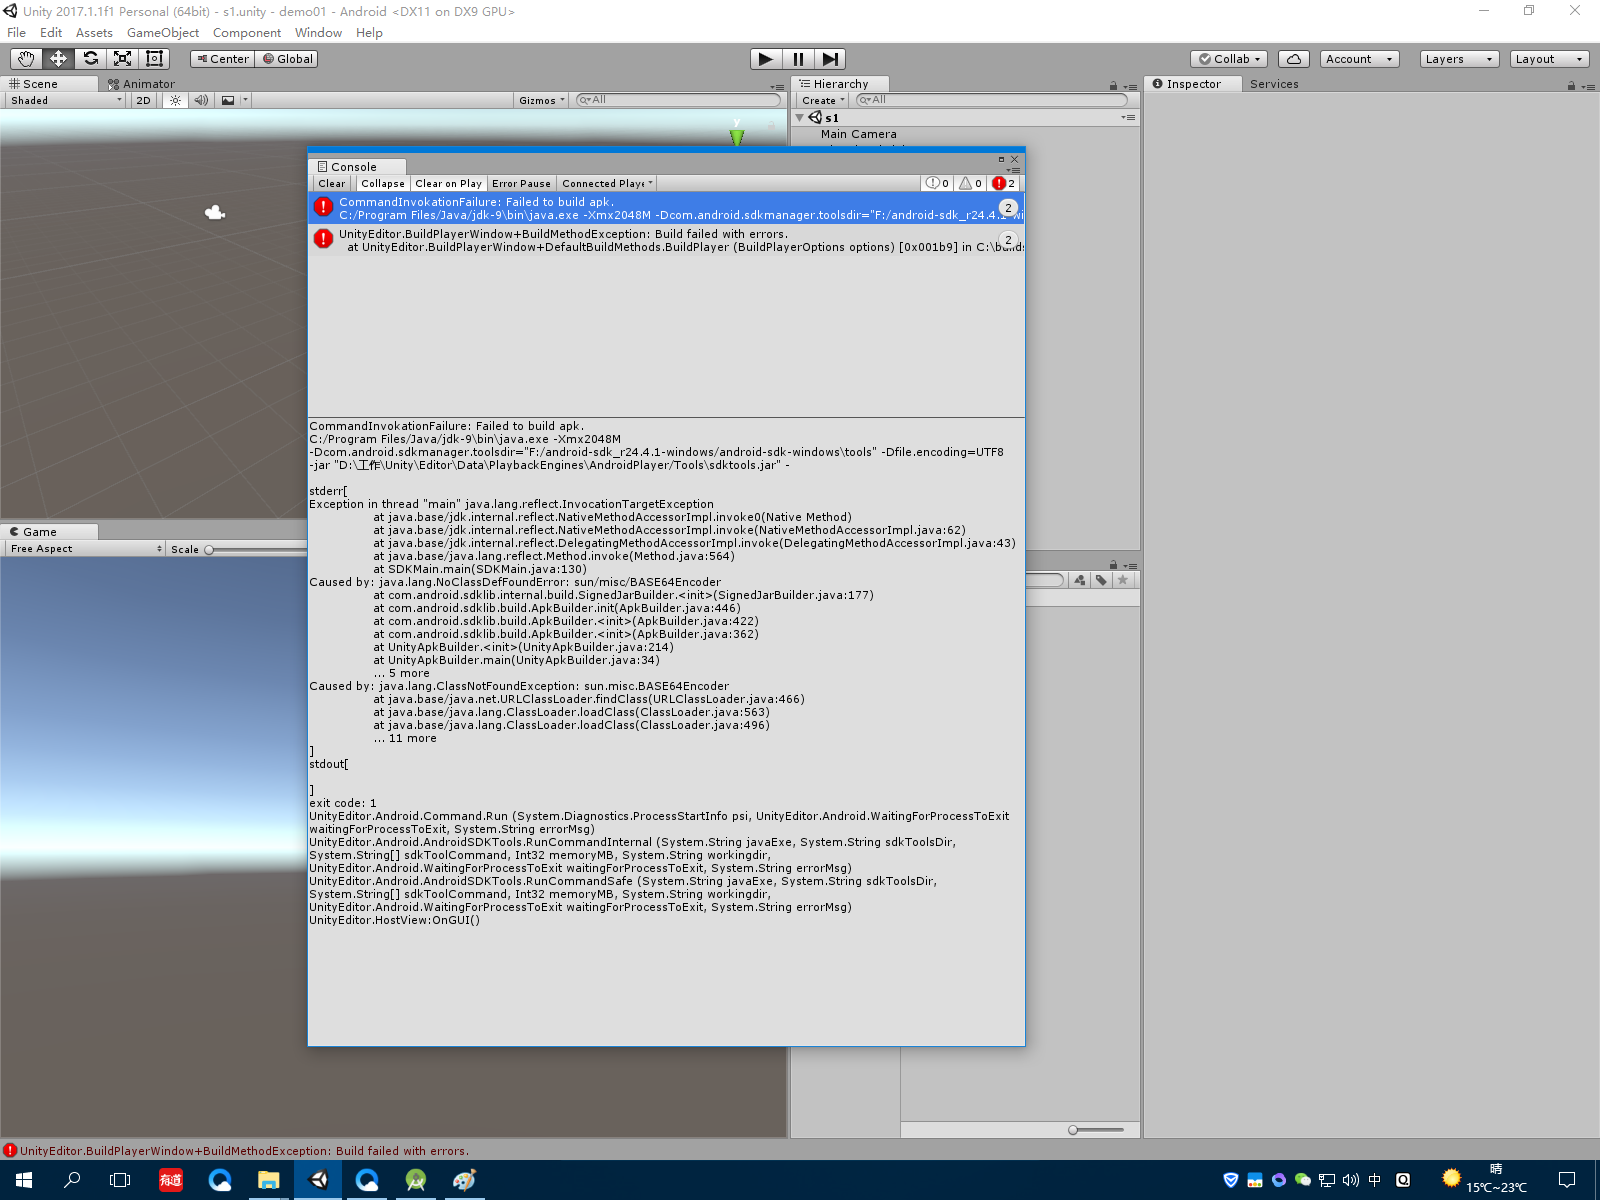Step one frame forward
Image resolution: width=1600 pixels, height=1200 pixels.
[x=830, y=59]
